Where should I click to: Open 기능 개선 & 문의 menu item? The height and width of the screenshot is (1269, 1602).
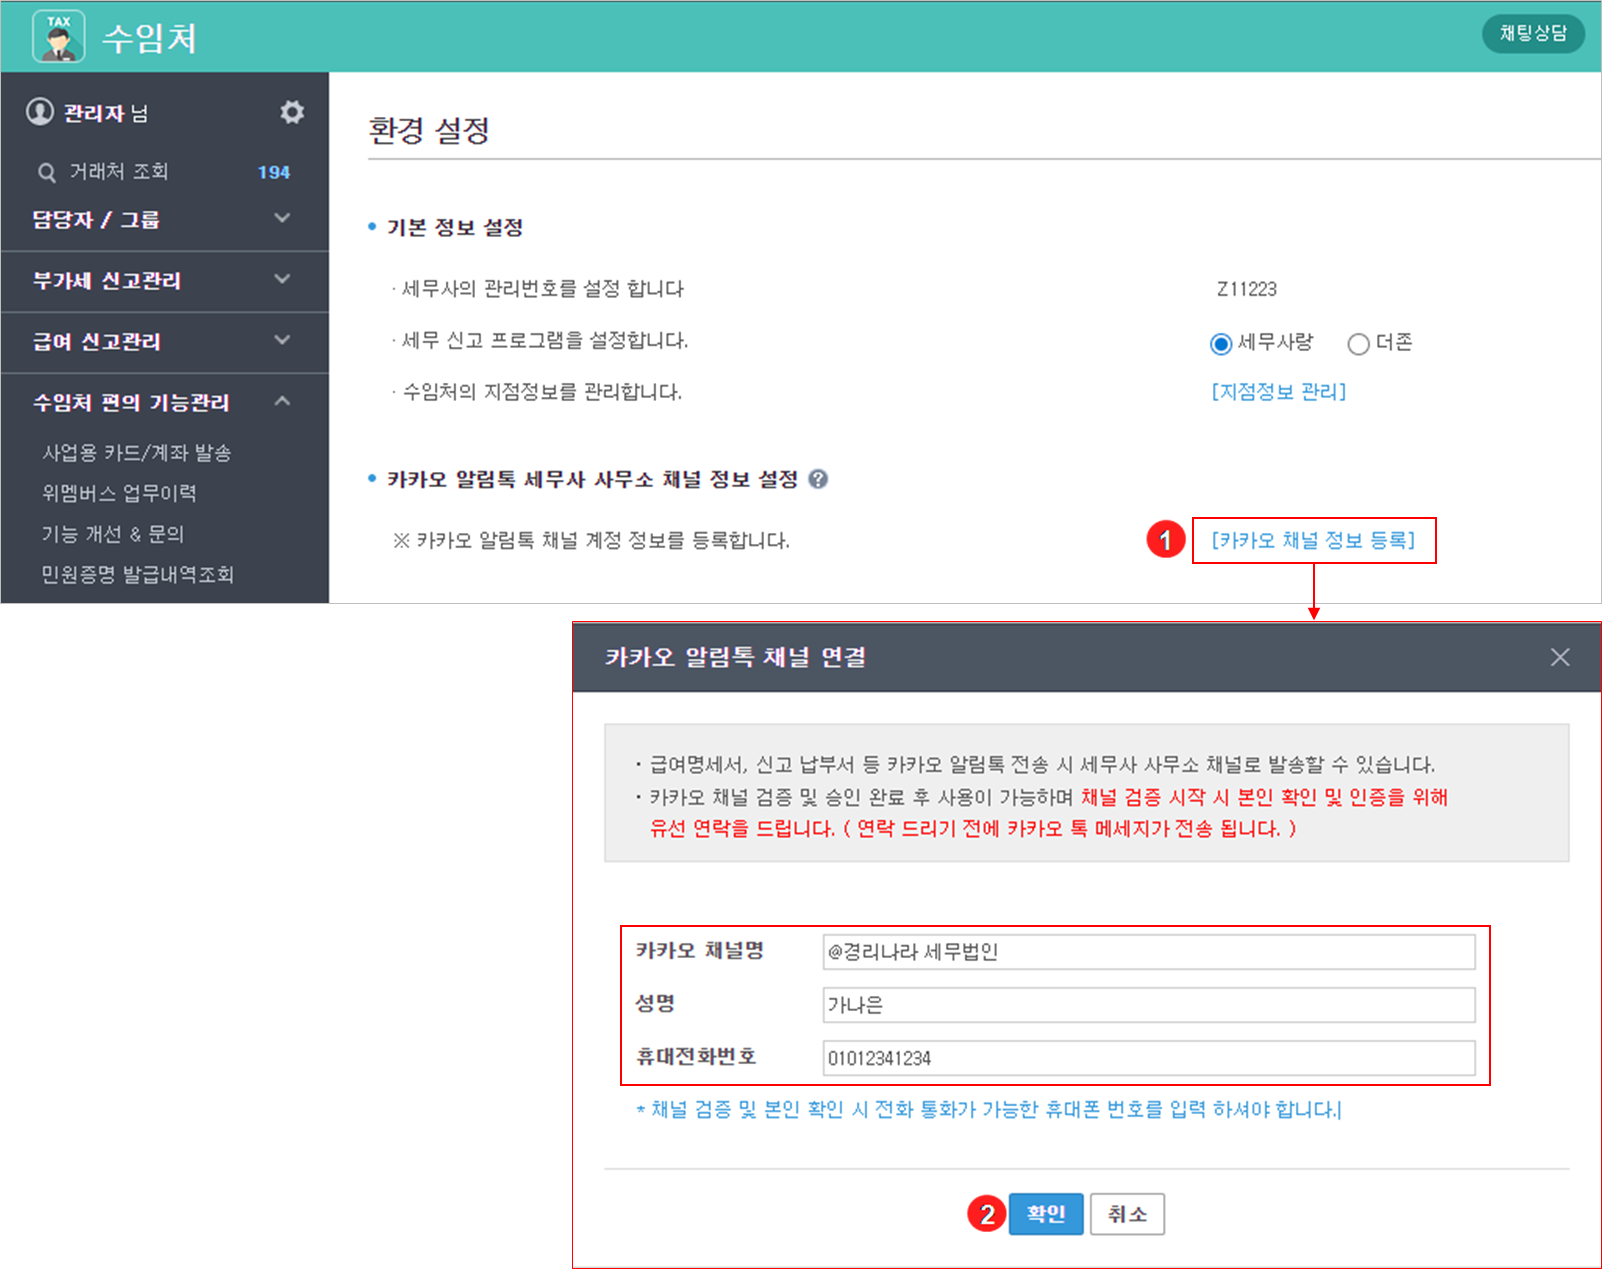pos(113,534)
